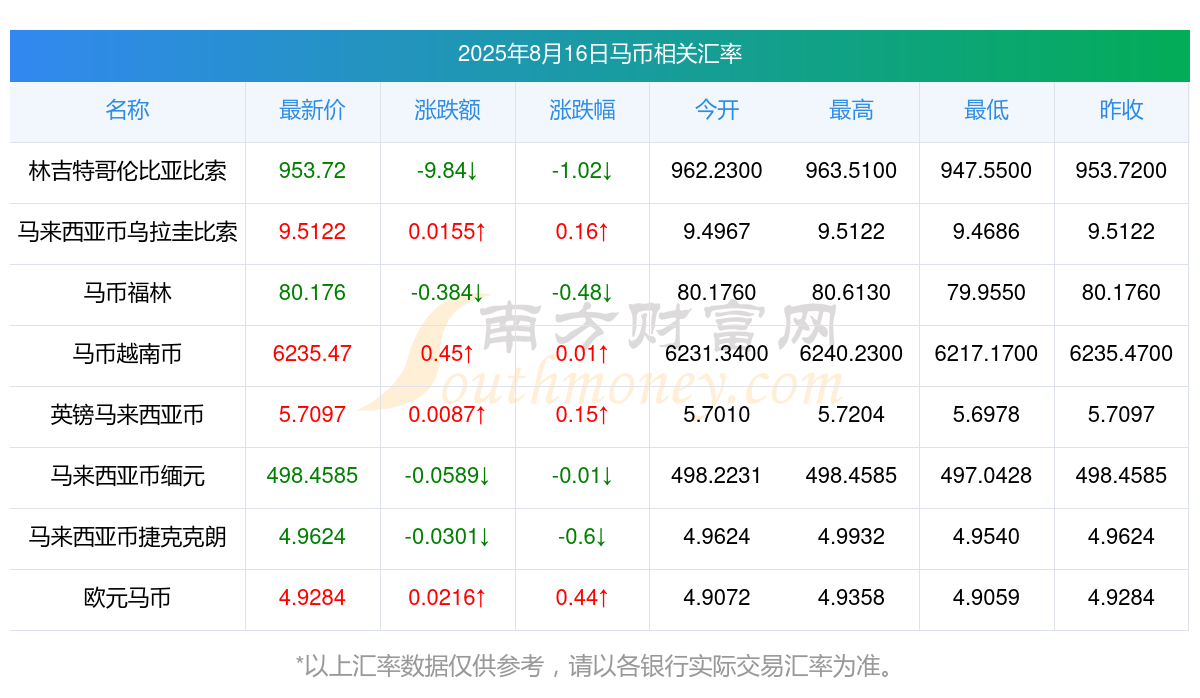
Task: Click change percent -0.01↓
Action: (x=583, y=476)
